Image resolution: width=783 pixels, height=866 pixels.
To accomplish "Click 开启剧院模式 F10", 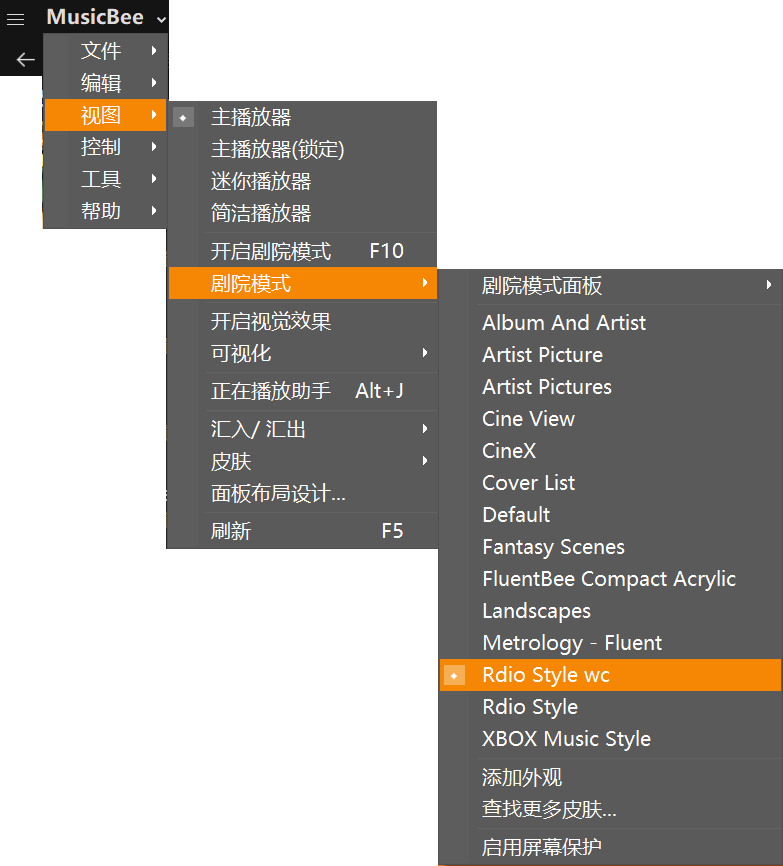I will coord(303,251).
